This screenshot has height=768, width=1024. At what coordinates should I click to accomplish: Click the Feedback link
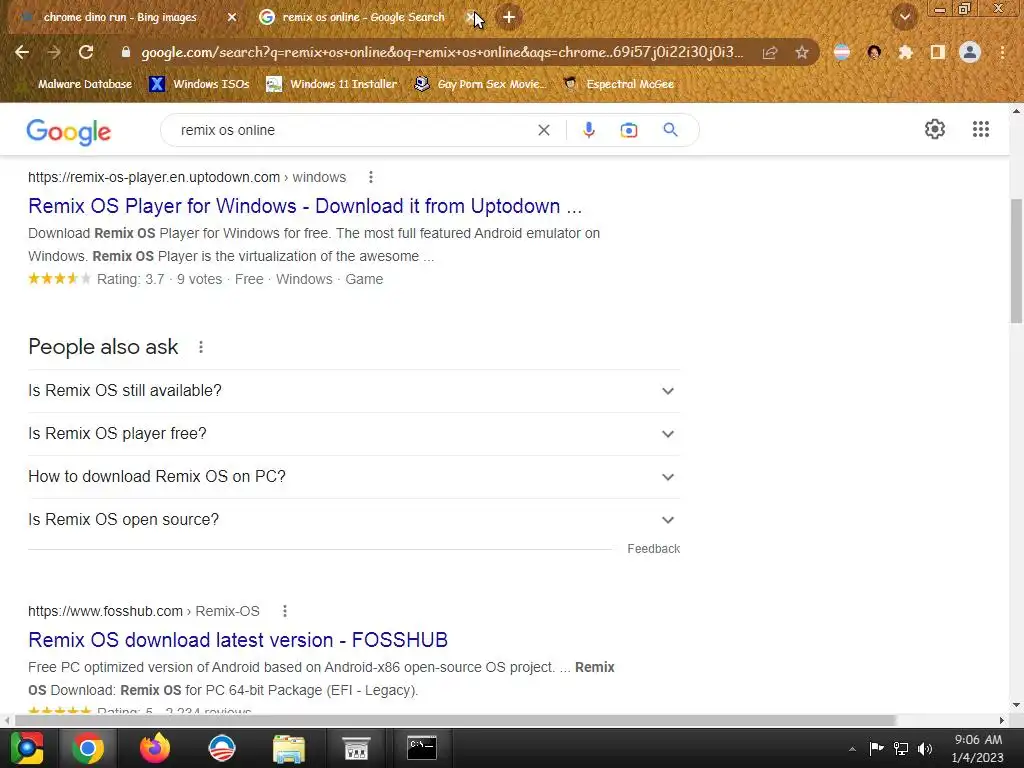coord(653,549)
